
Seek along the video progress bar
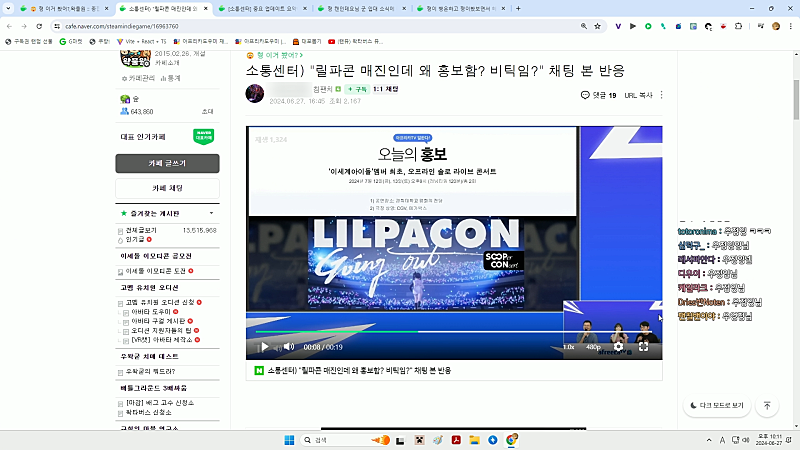coord(453,332)
